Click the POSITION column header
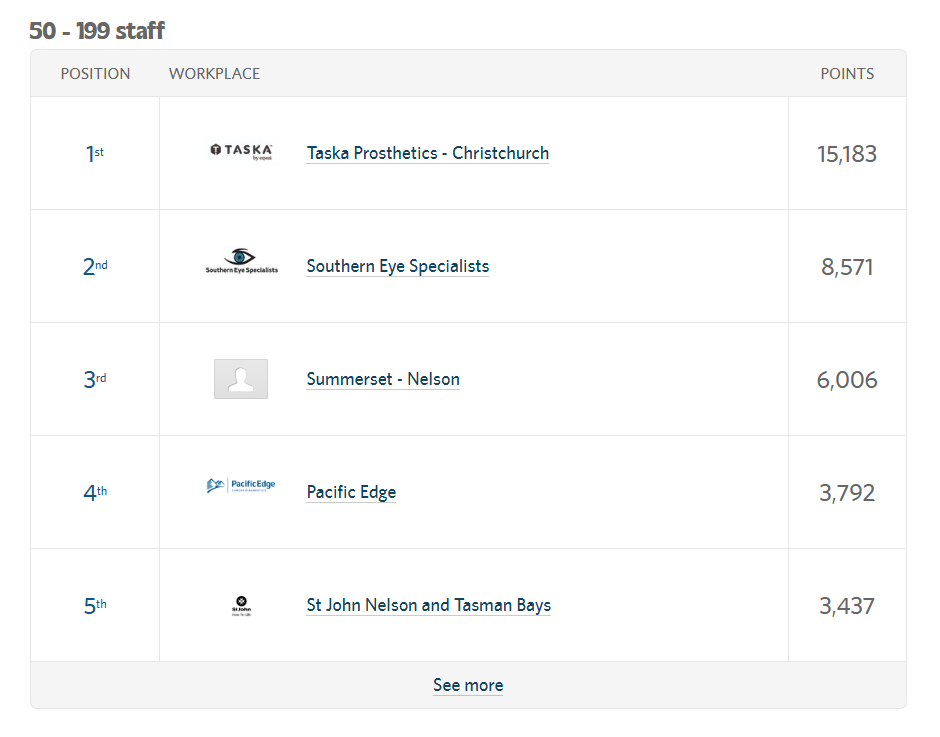 tap(95, 74)
